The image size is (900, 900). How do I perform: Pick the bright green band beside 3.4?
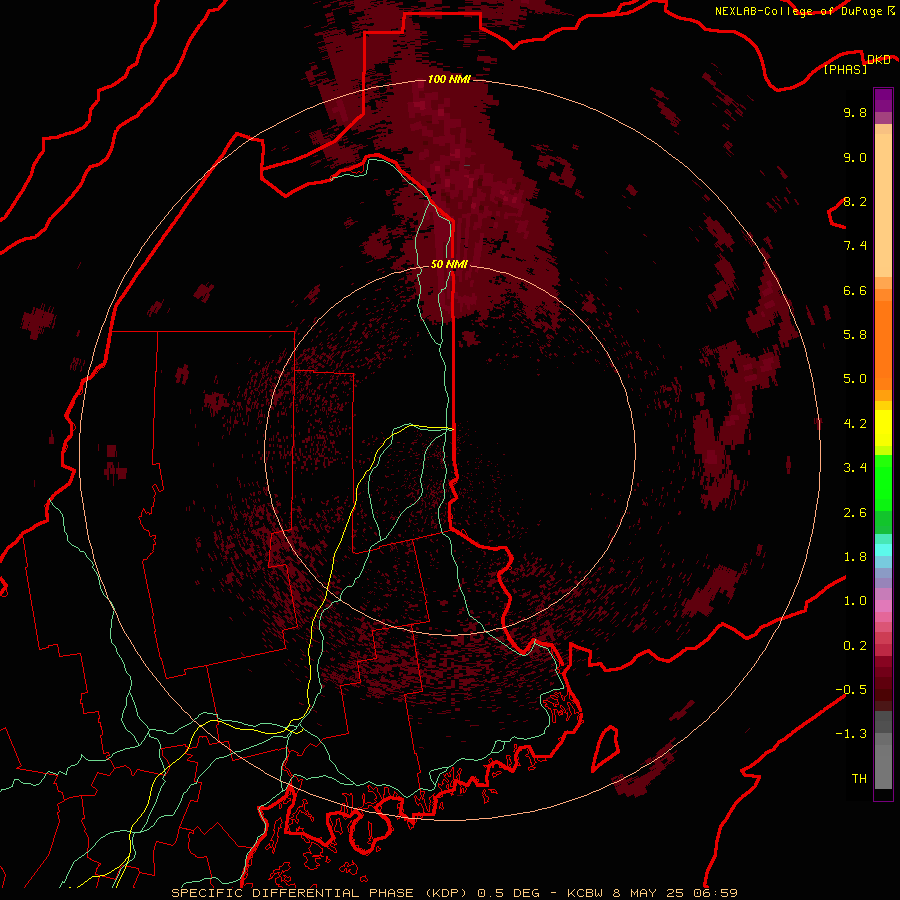(x=883, y=482)
